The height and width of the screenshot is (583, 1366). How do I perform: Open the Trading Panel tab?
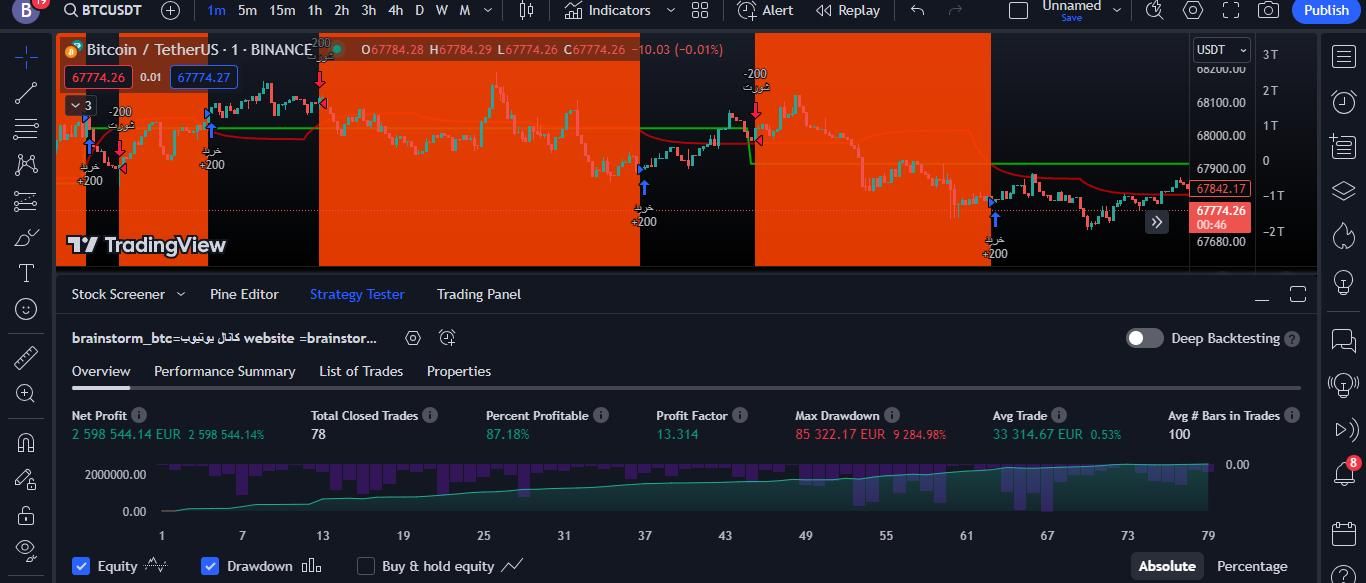(x=479, y=294)
